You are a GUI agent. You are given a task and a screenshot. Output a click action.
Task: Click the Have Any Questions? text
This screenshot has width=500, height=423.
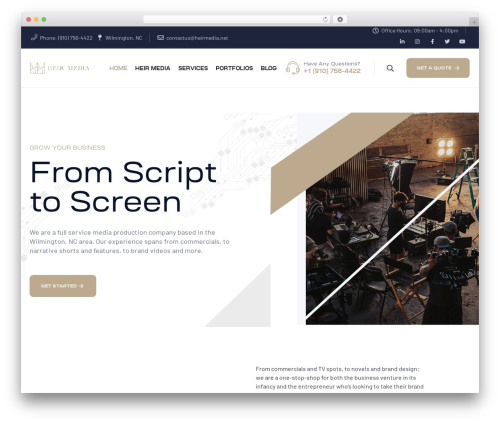(332, 64)
